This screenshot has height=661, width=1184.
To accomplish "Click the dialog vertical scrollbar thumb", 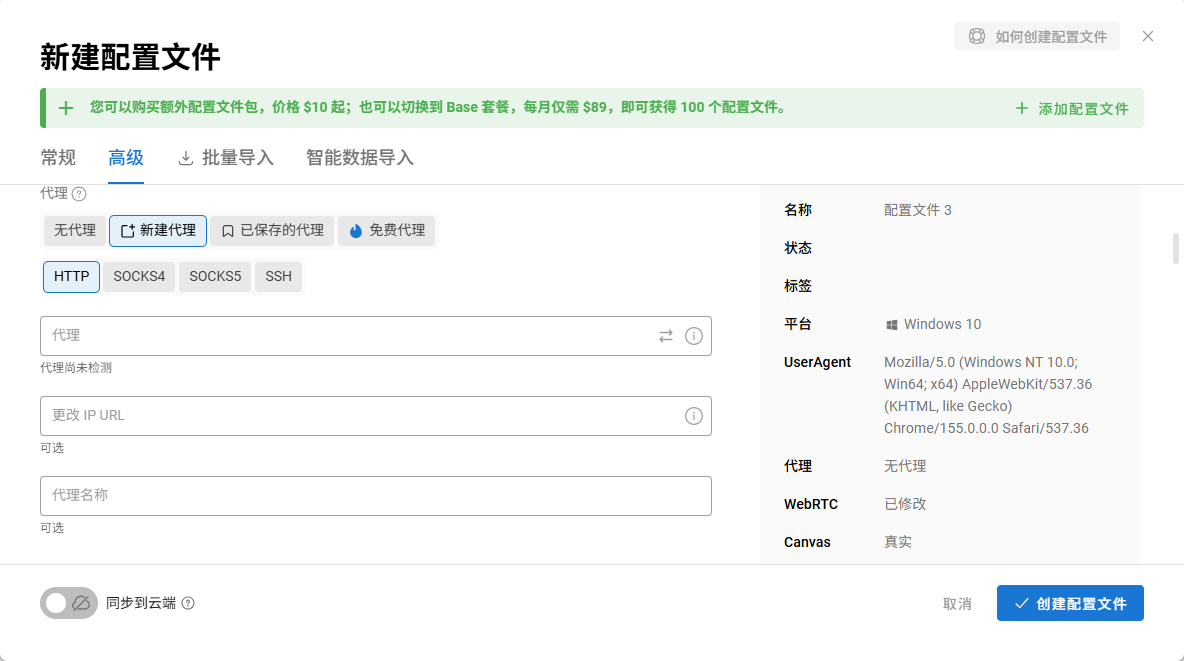I will click(x=1176, y=249).
